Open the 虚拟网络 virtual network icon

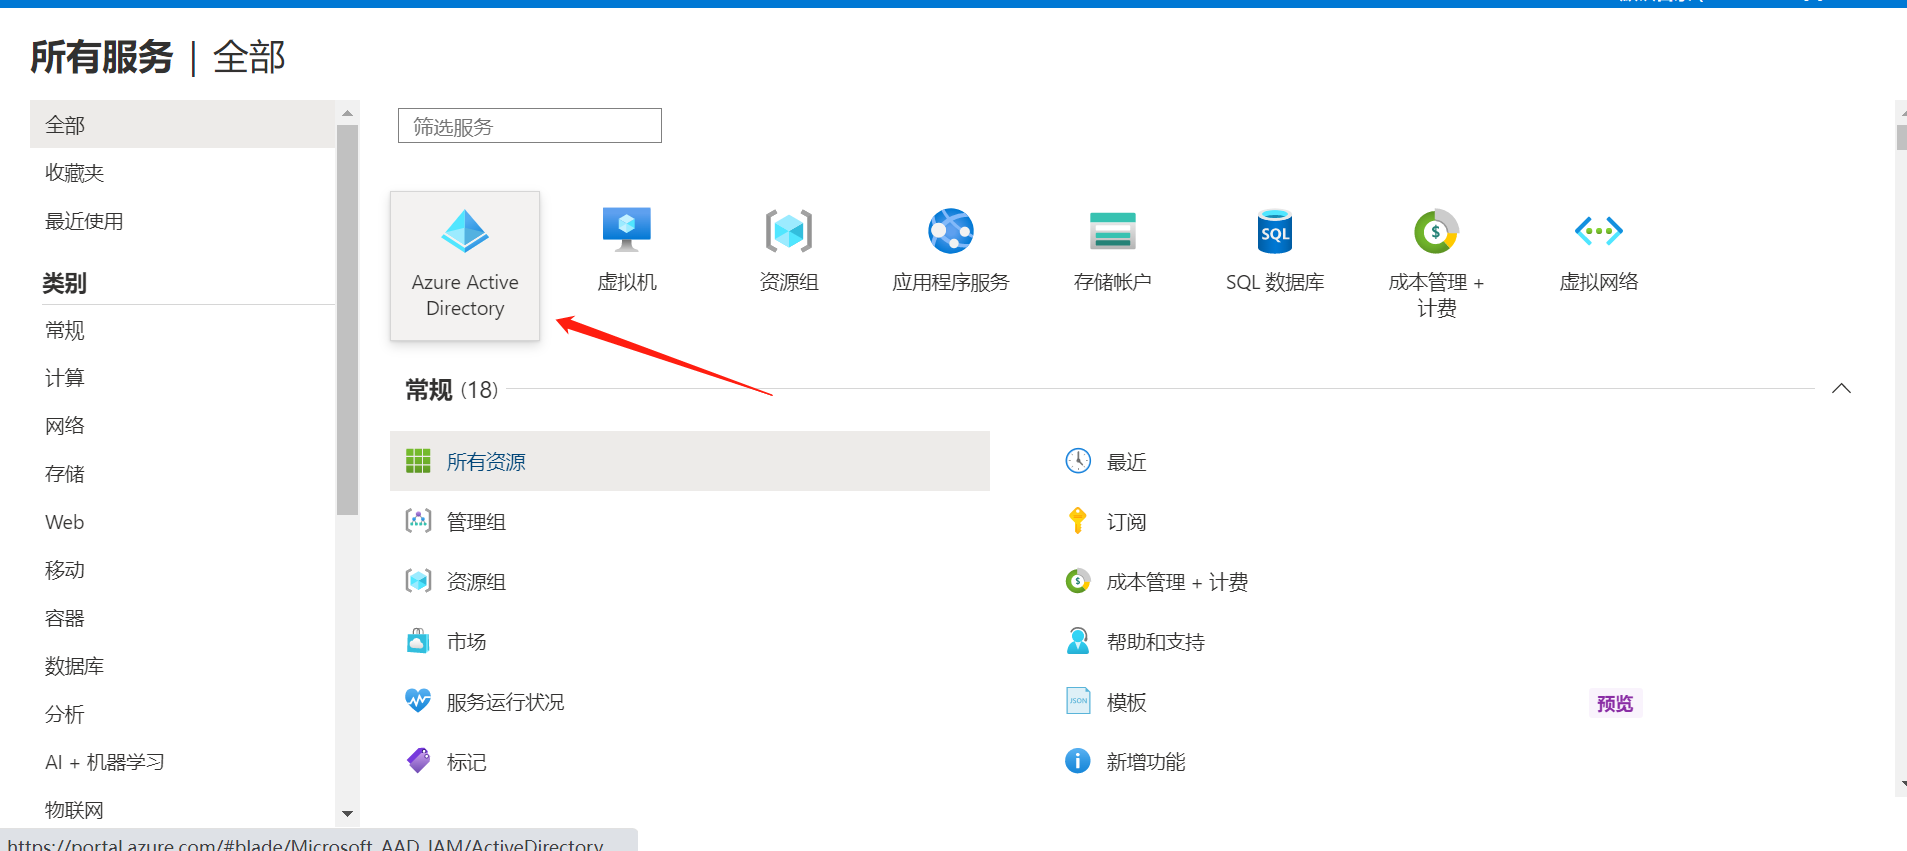pyautogui.click(x=1599, y=231)
